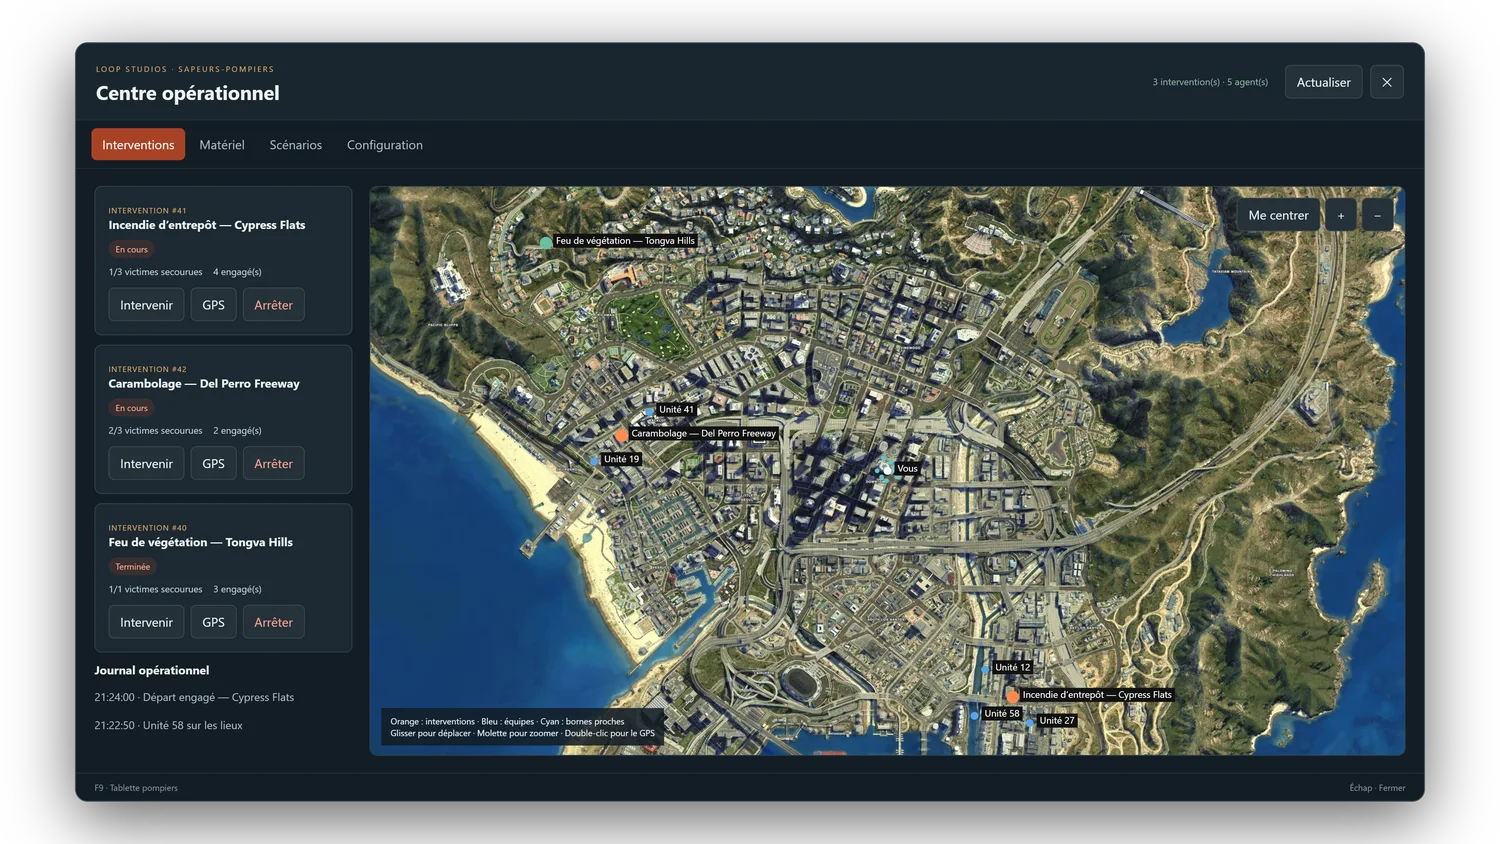
Task: Switch to the Interventions tab
Action: [138, 145]
